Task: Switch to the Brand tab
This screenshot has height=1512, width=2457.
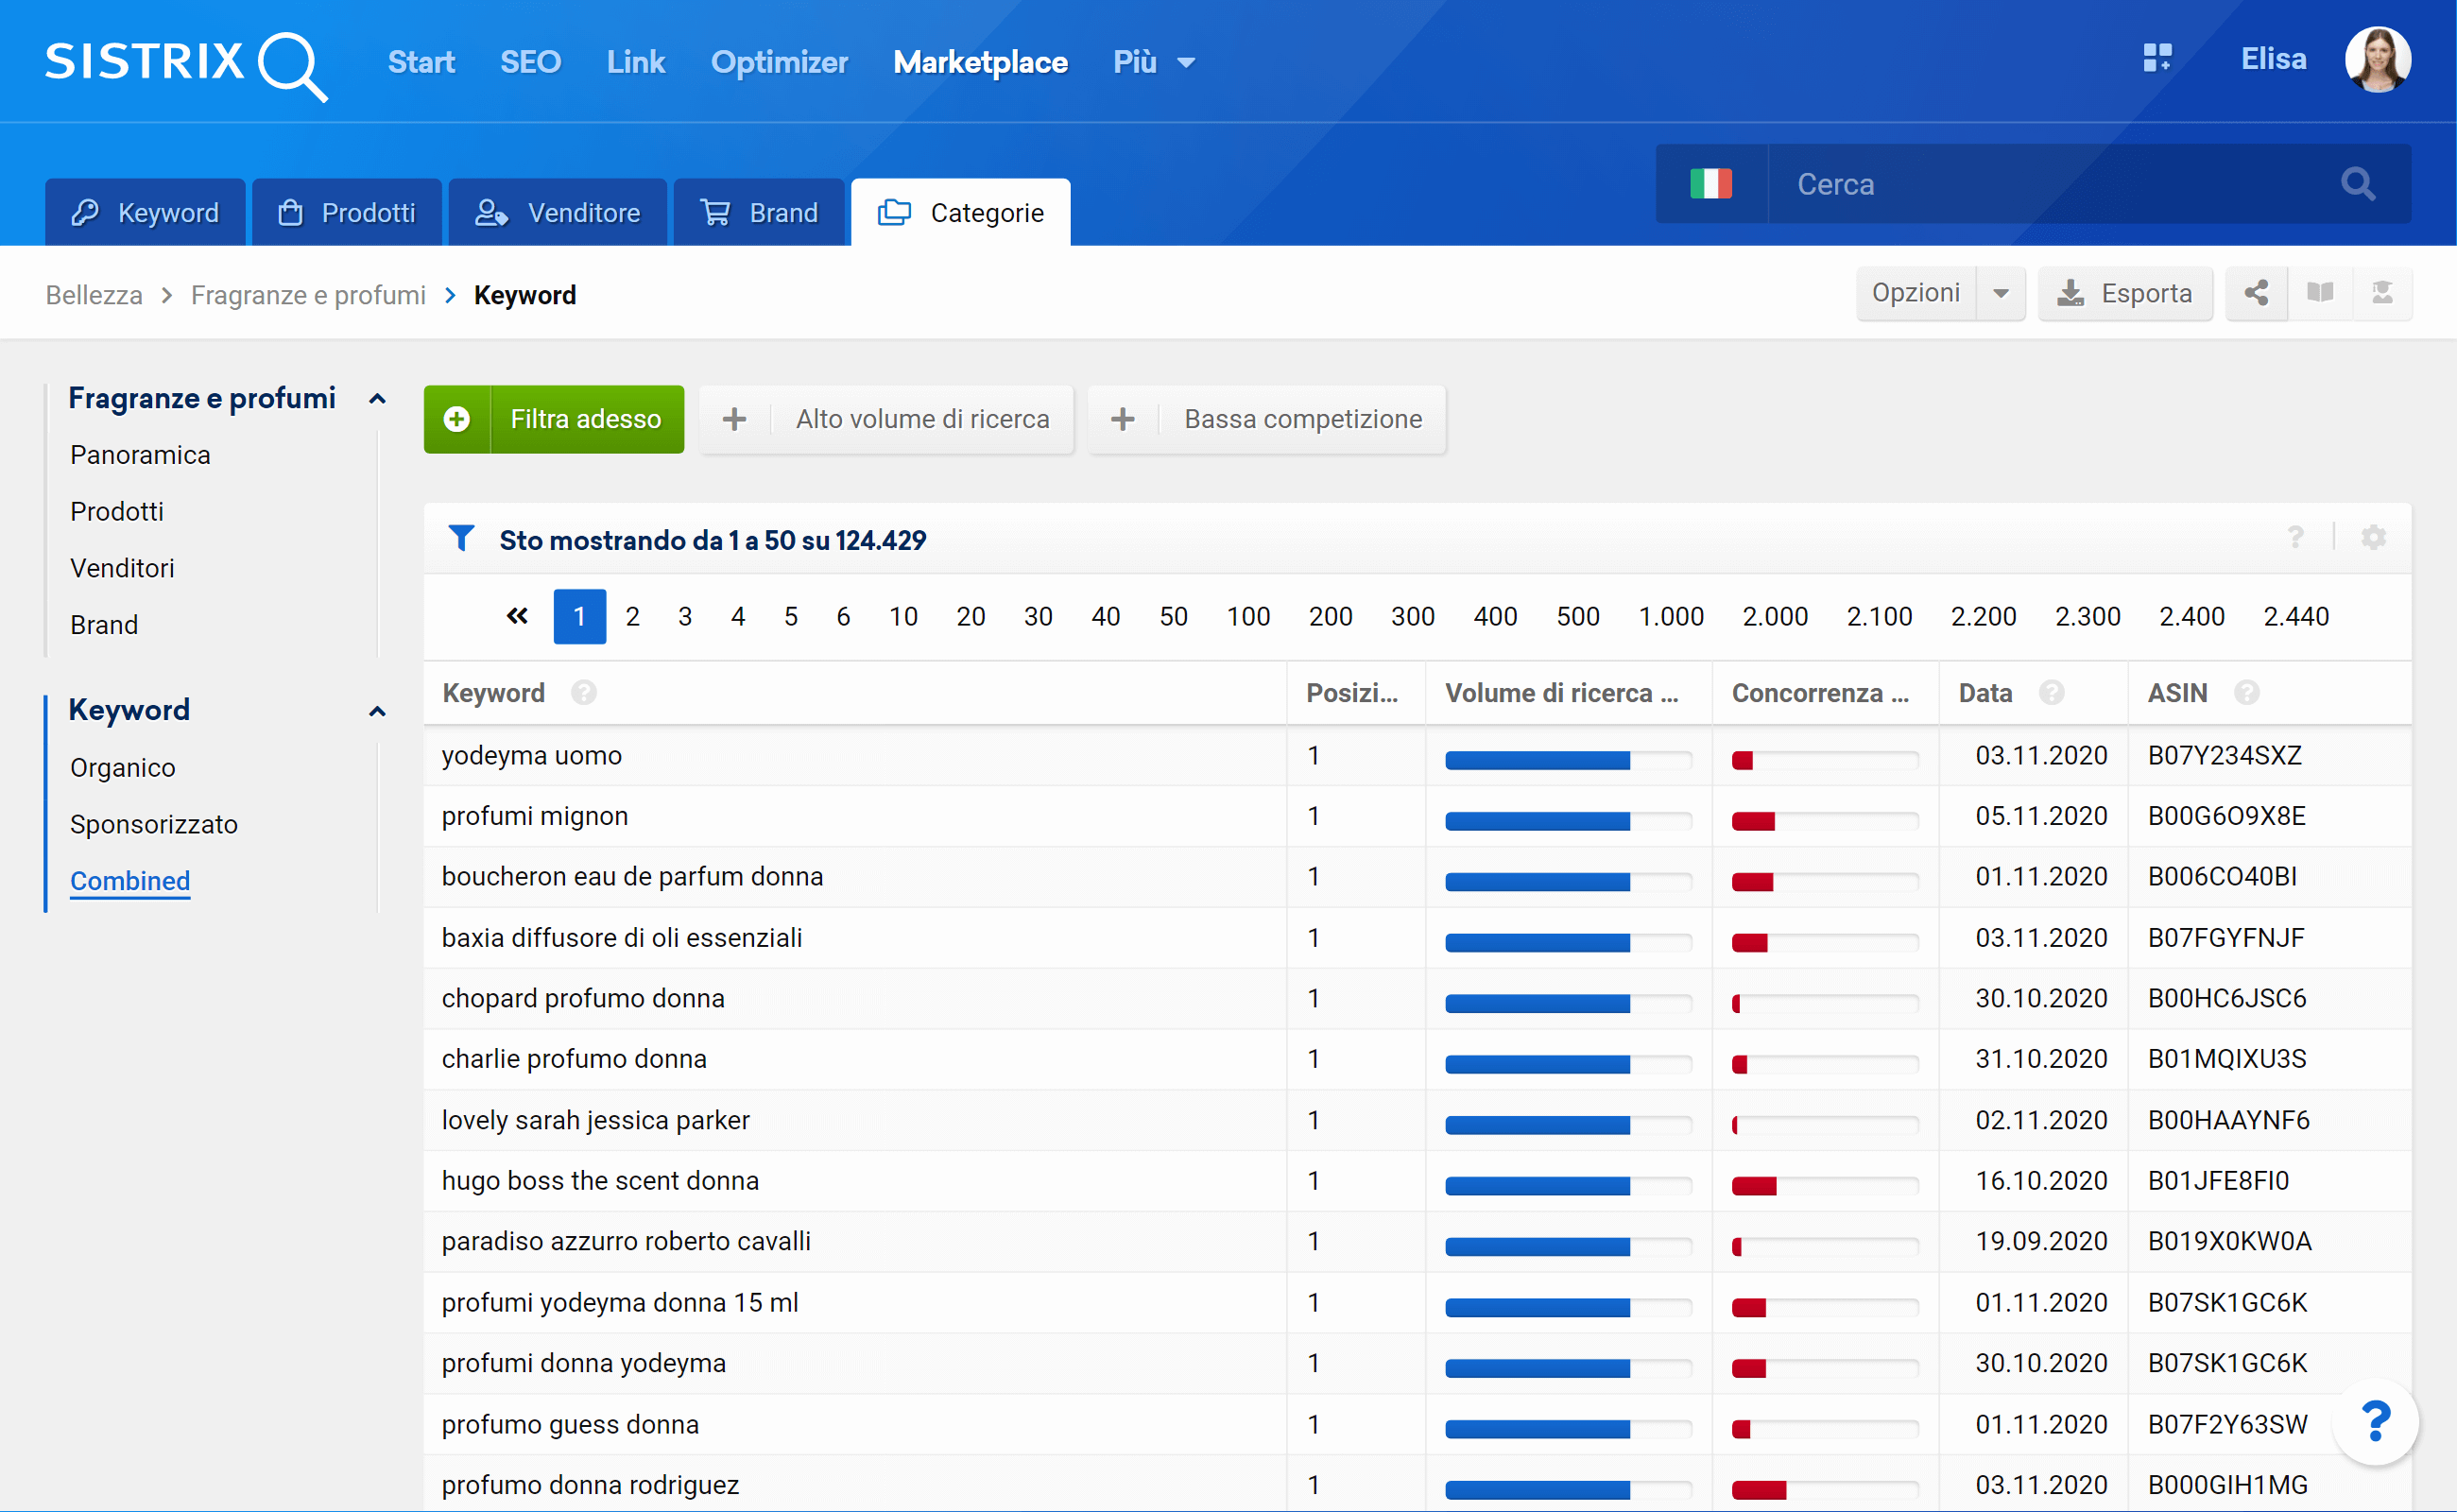Action: pyautogui.click(x=759, y=212)
